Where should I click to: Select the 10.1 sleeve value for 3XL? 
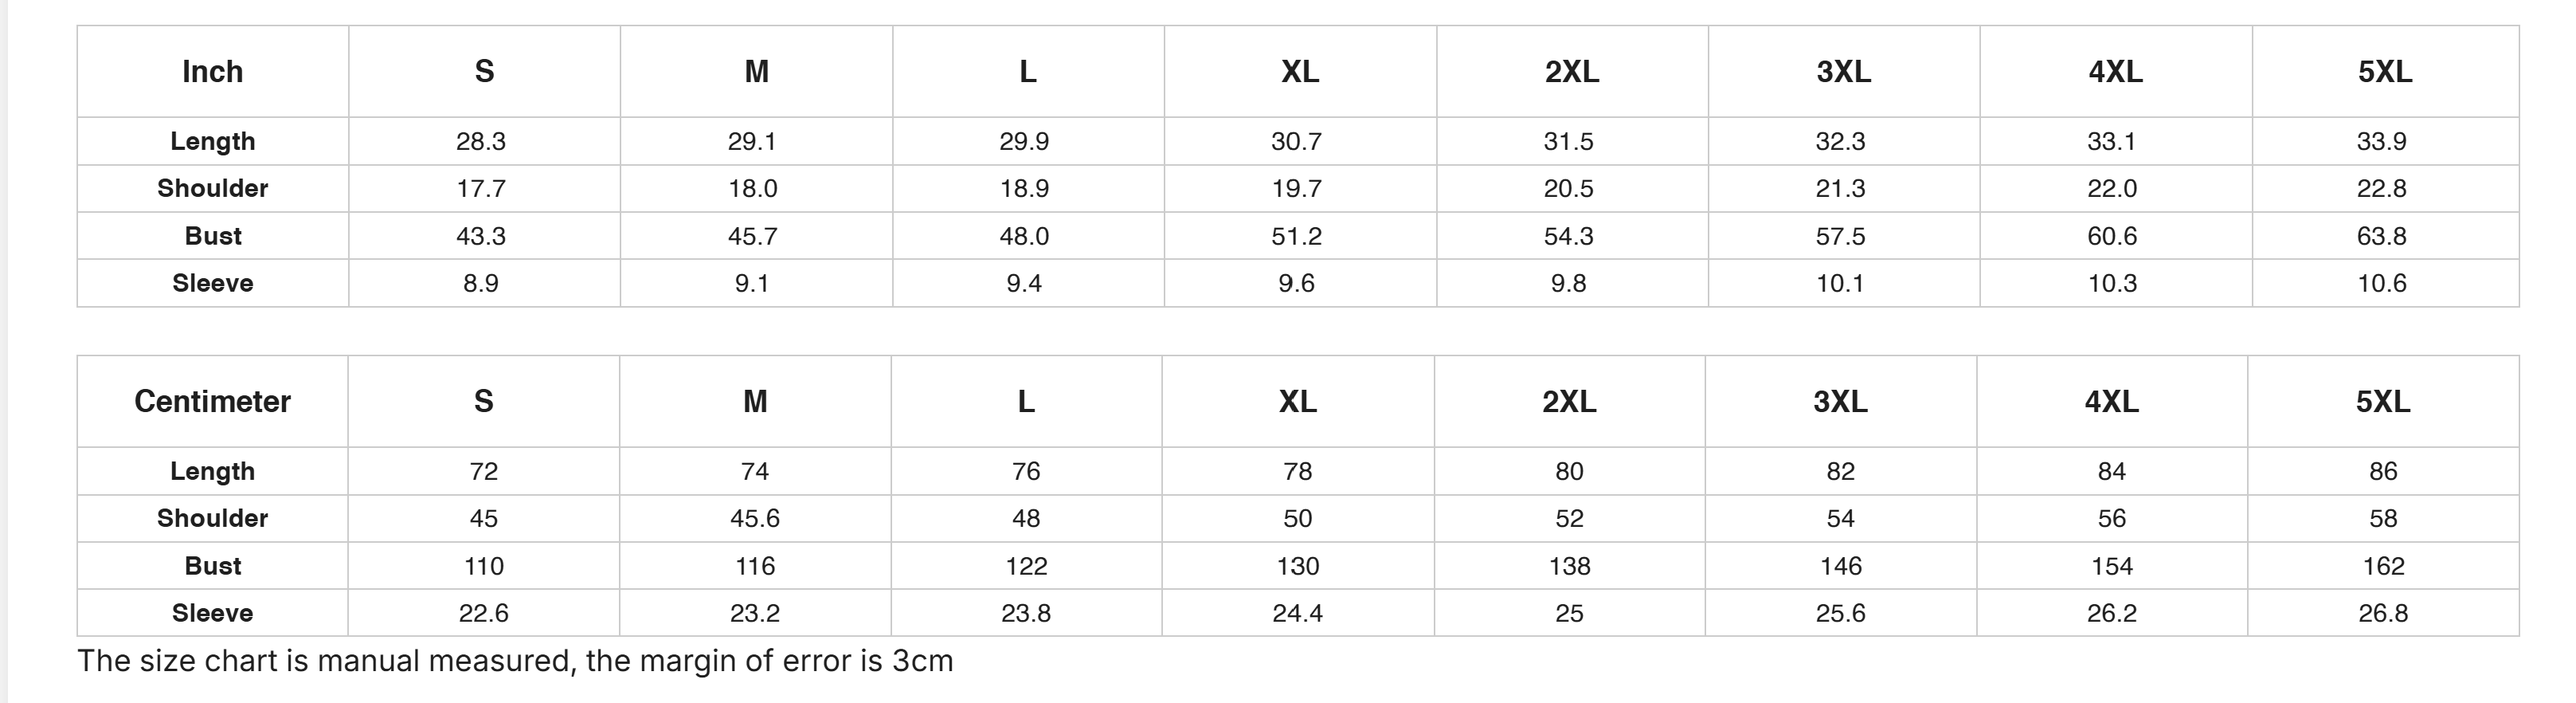[1840, 284]
